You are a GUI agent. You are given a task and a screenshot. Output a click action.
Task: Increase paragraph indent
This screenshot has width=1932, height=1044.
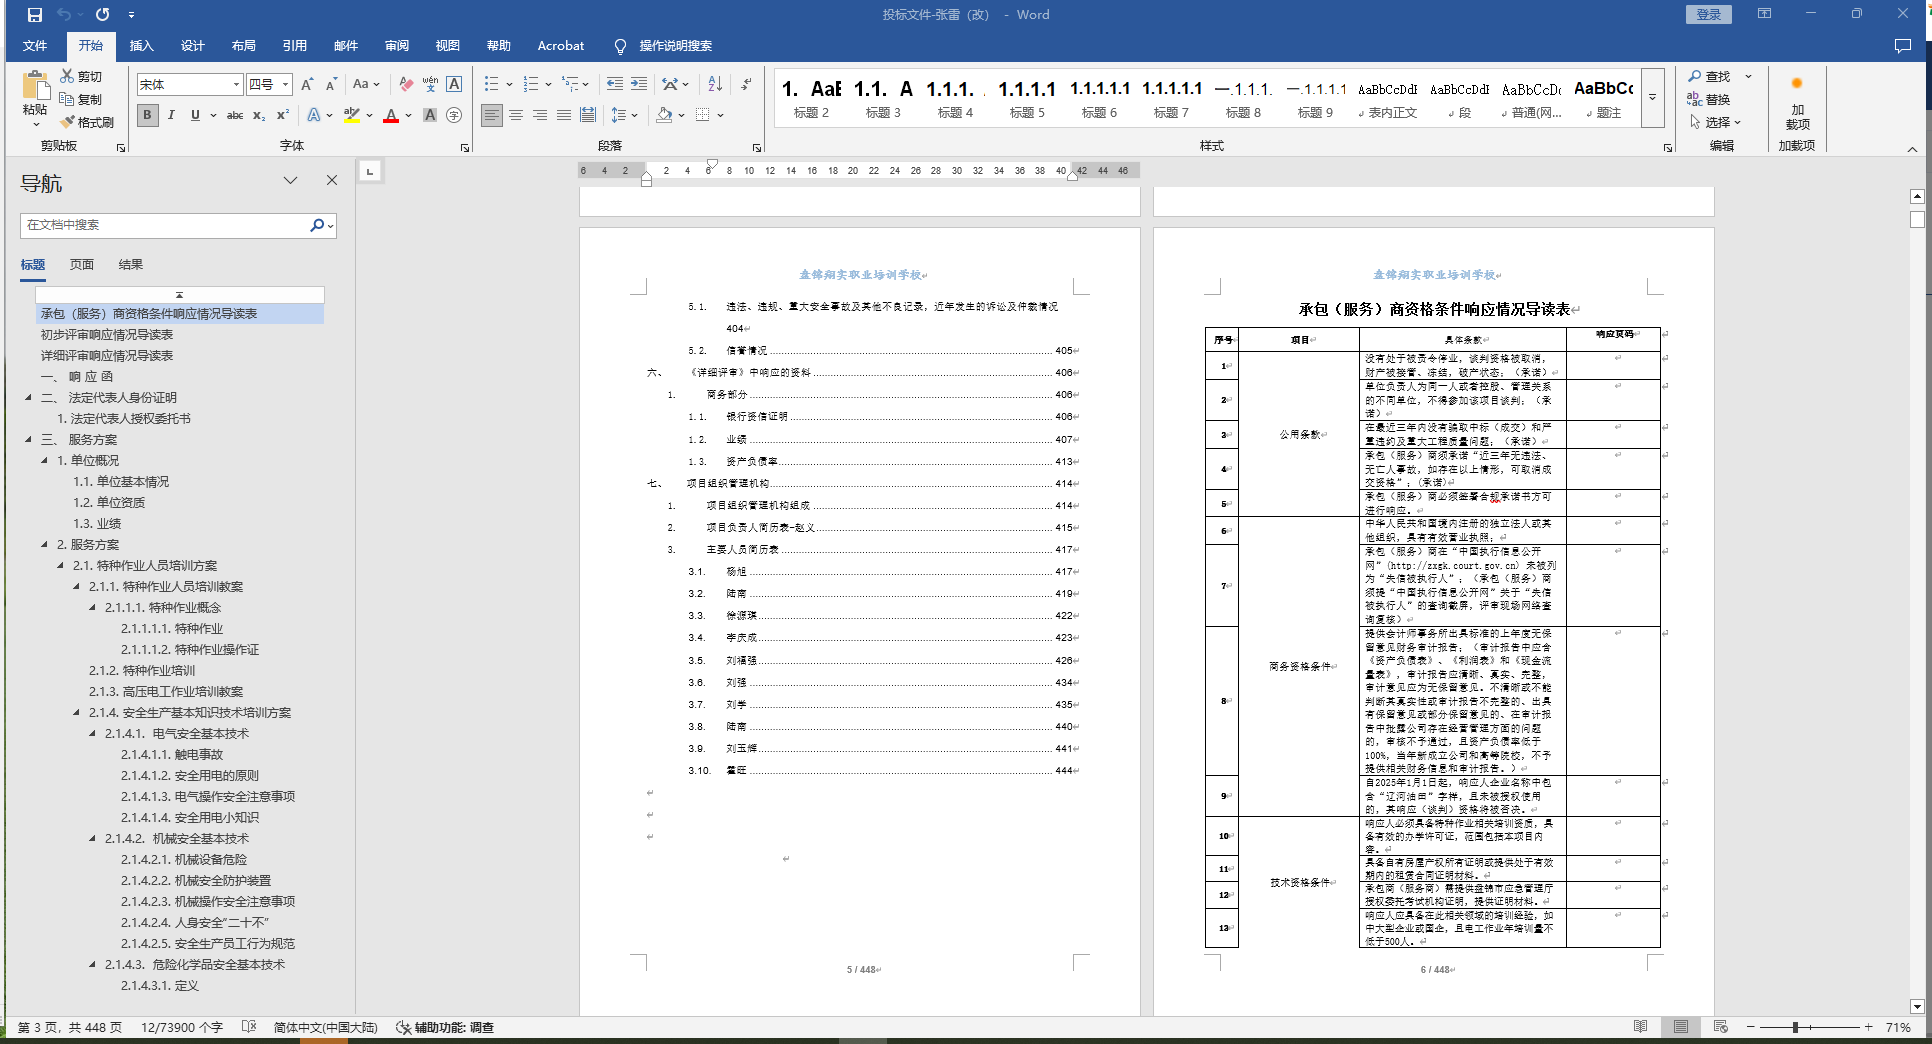[639, 85]
